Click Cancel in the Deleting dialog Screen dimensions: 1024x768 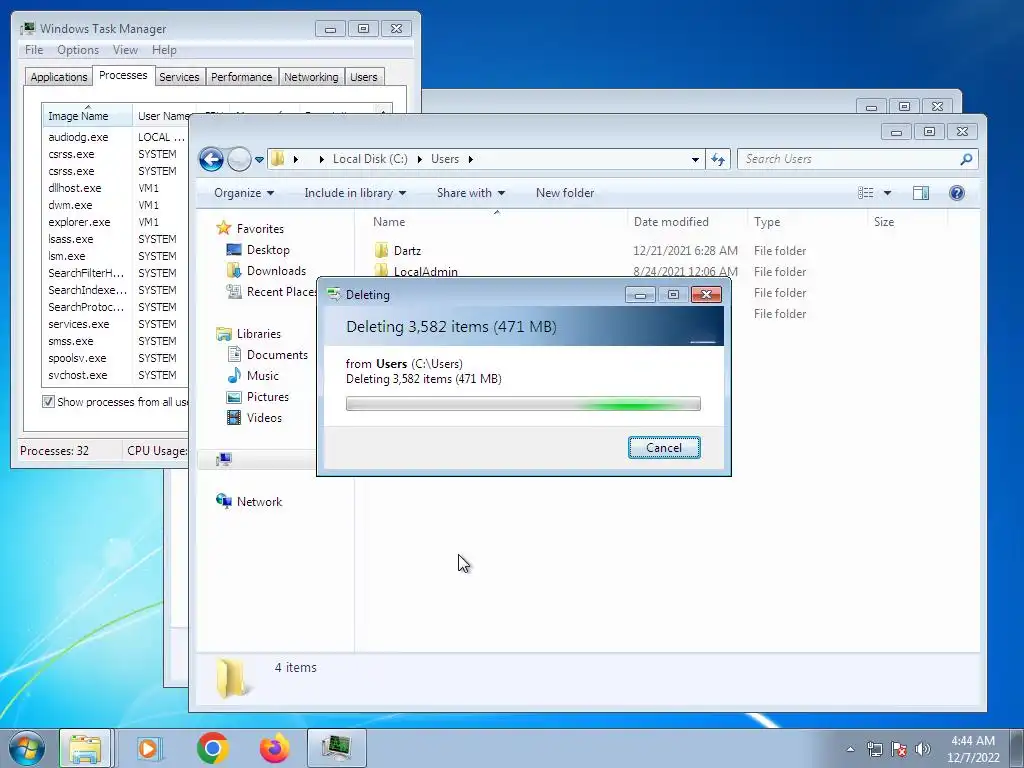pyautogui.click(x=664, y=447)
